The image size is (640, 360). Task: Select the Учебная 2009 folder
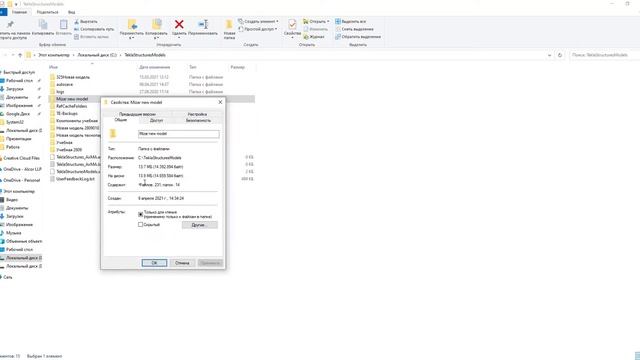[69, 150]
